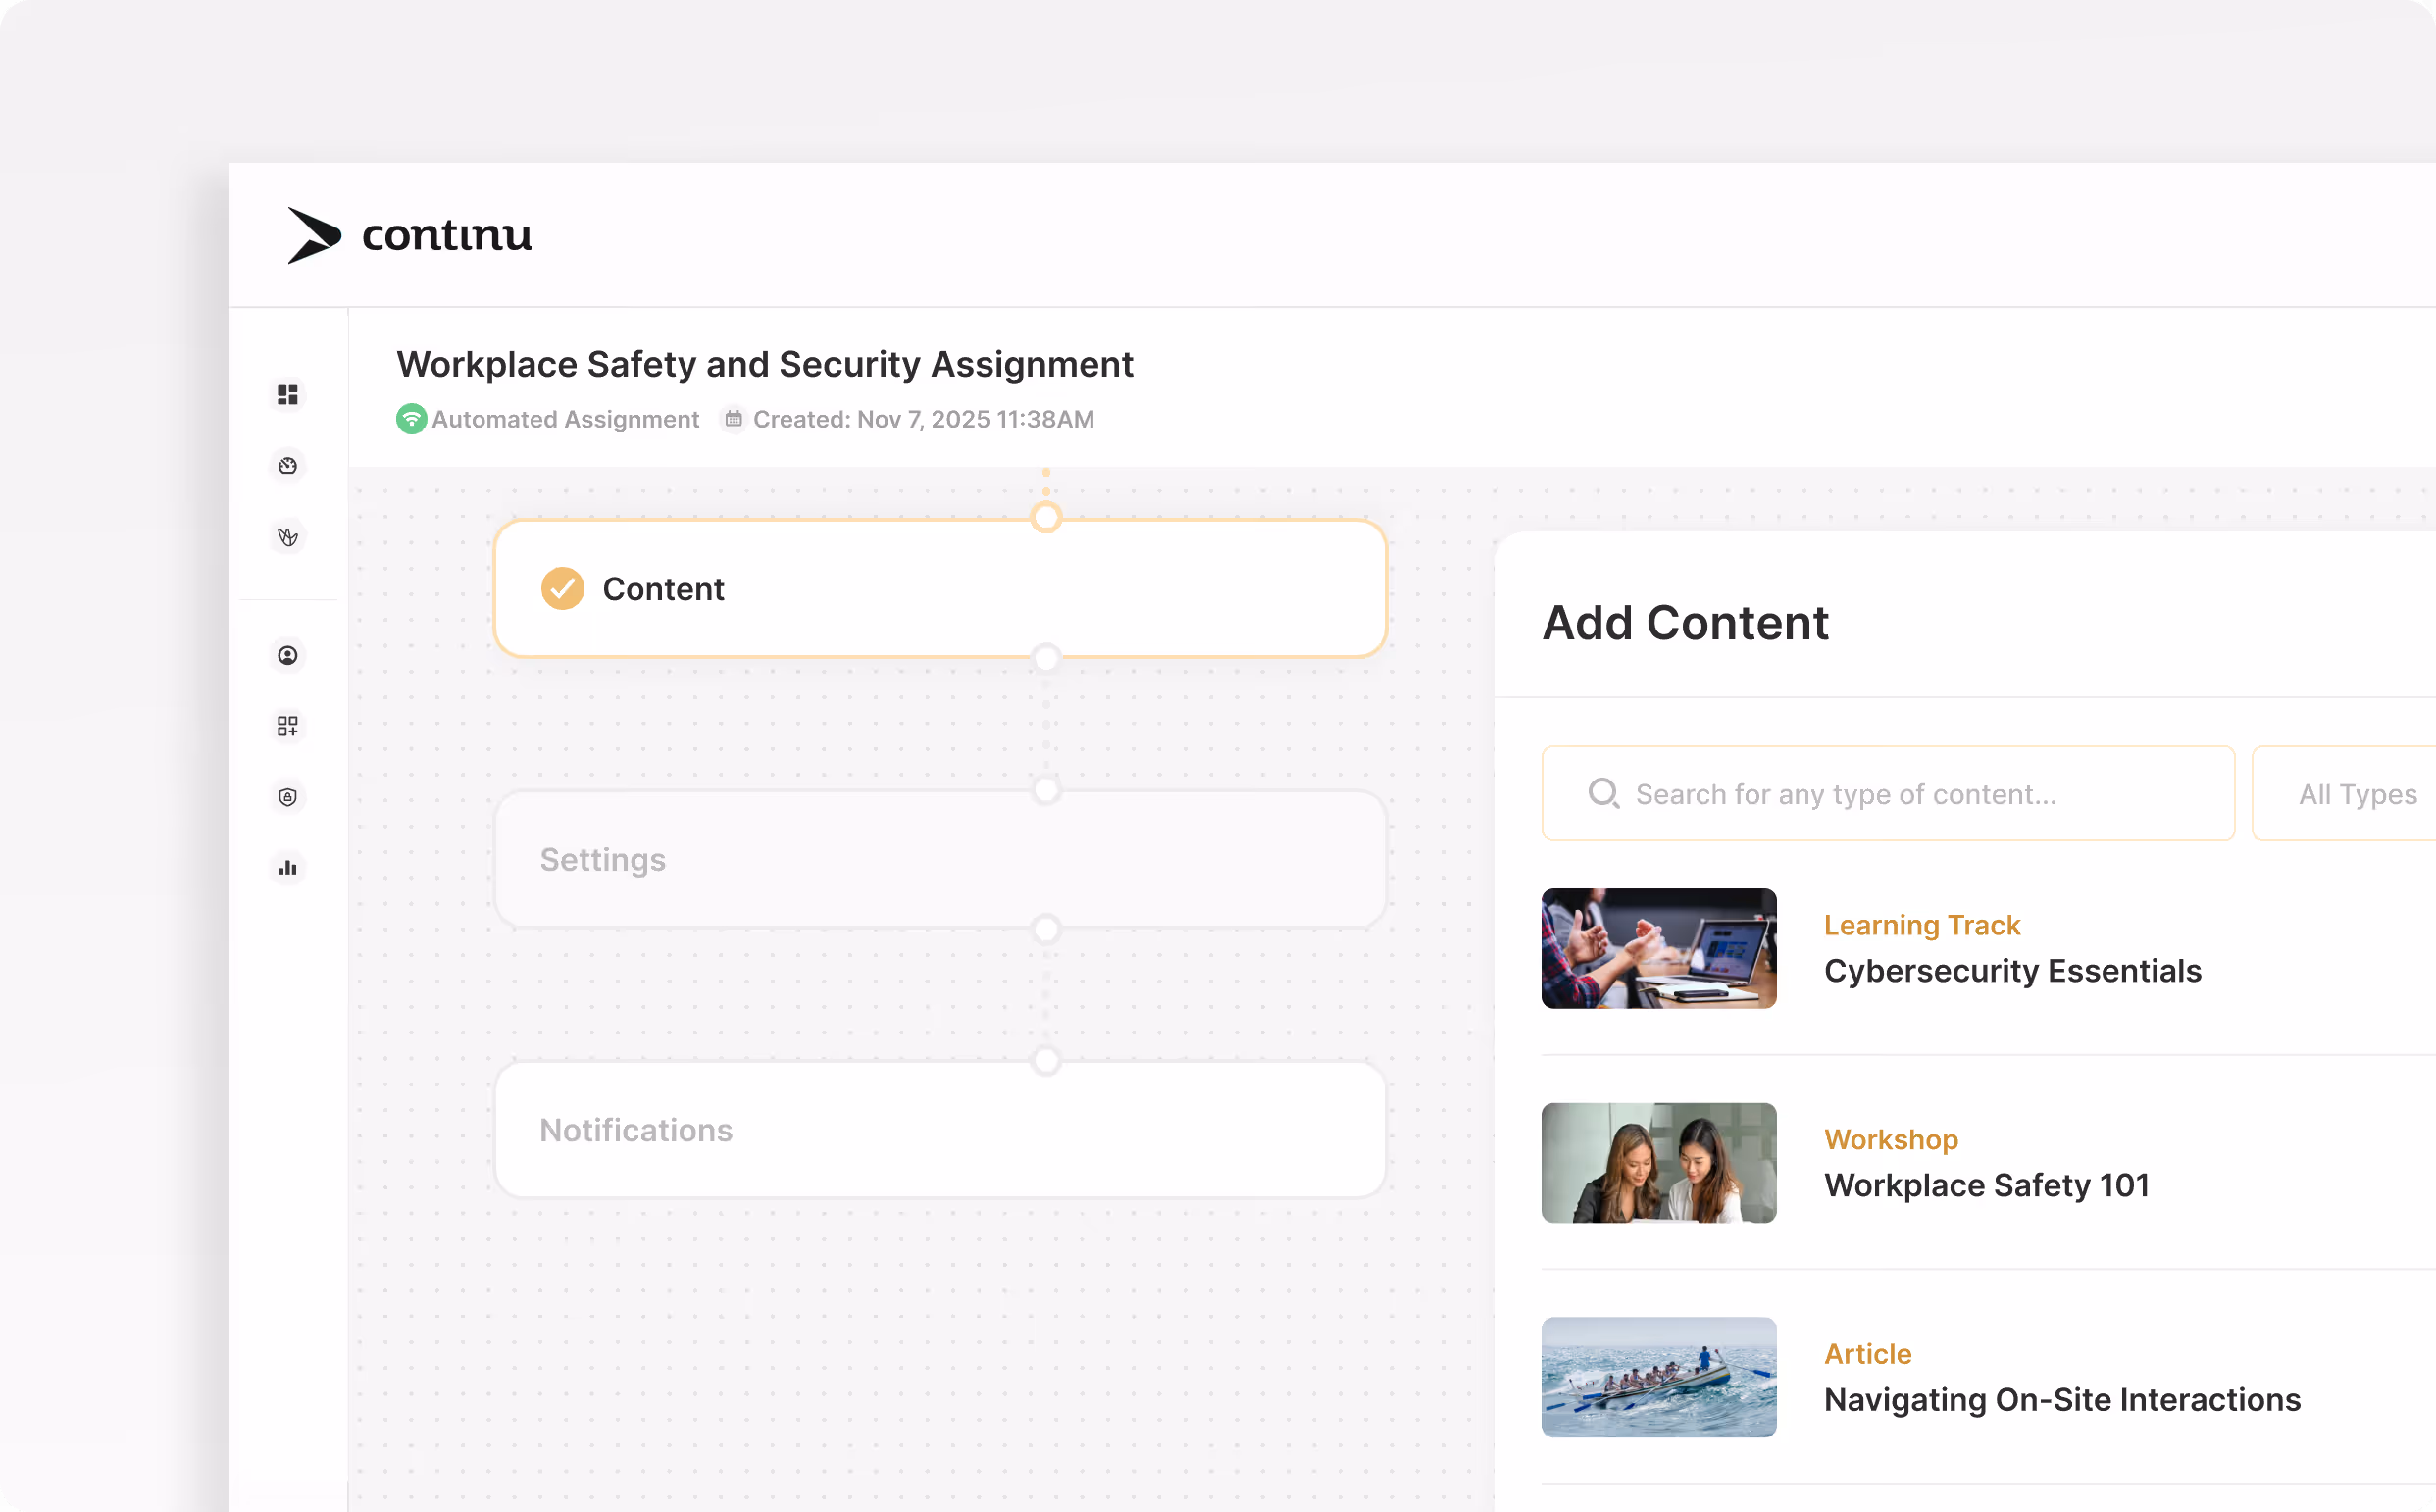Focus the content search input field

click(1888, 794)
